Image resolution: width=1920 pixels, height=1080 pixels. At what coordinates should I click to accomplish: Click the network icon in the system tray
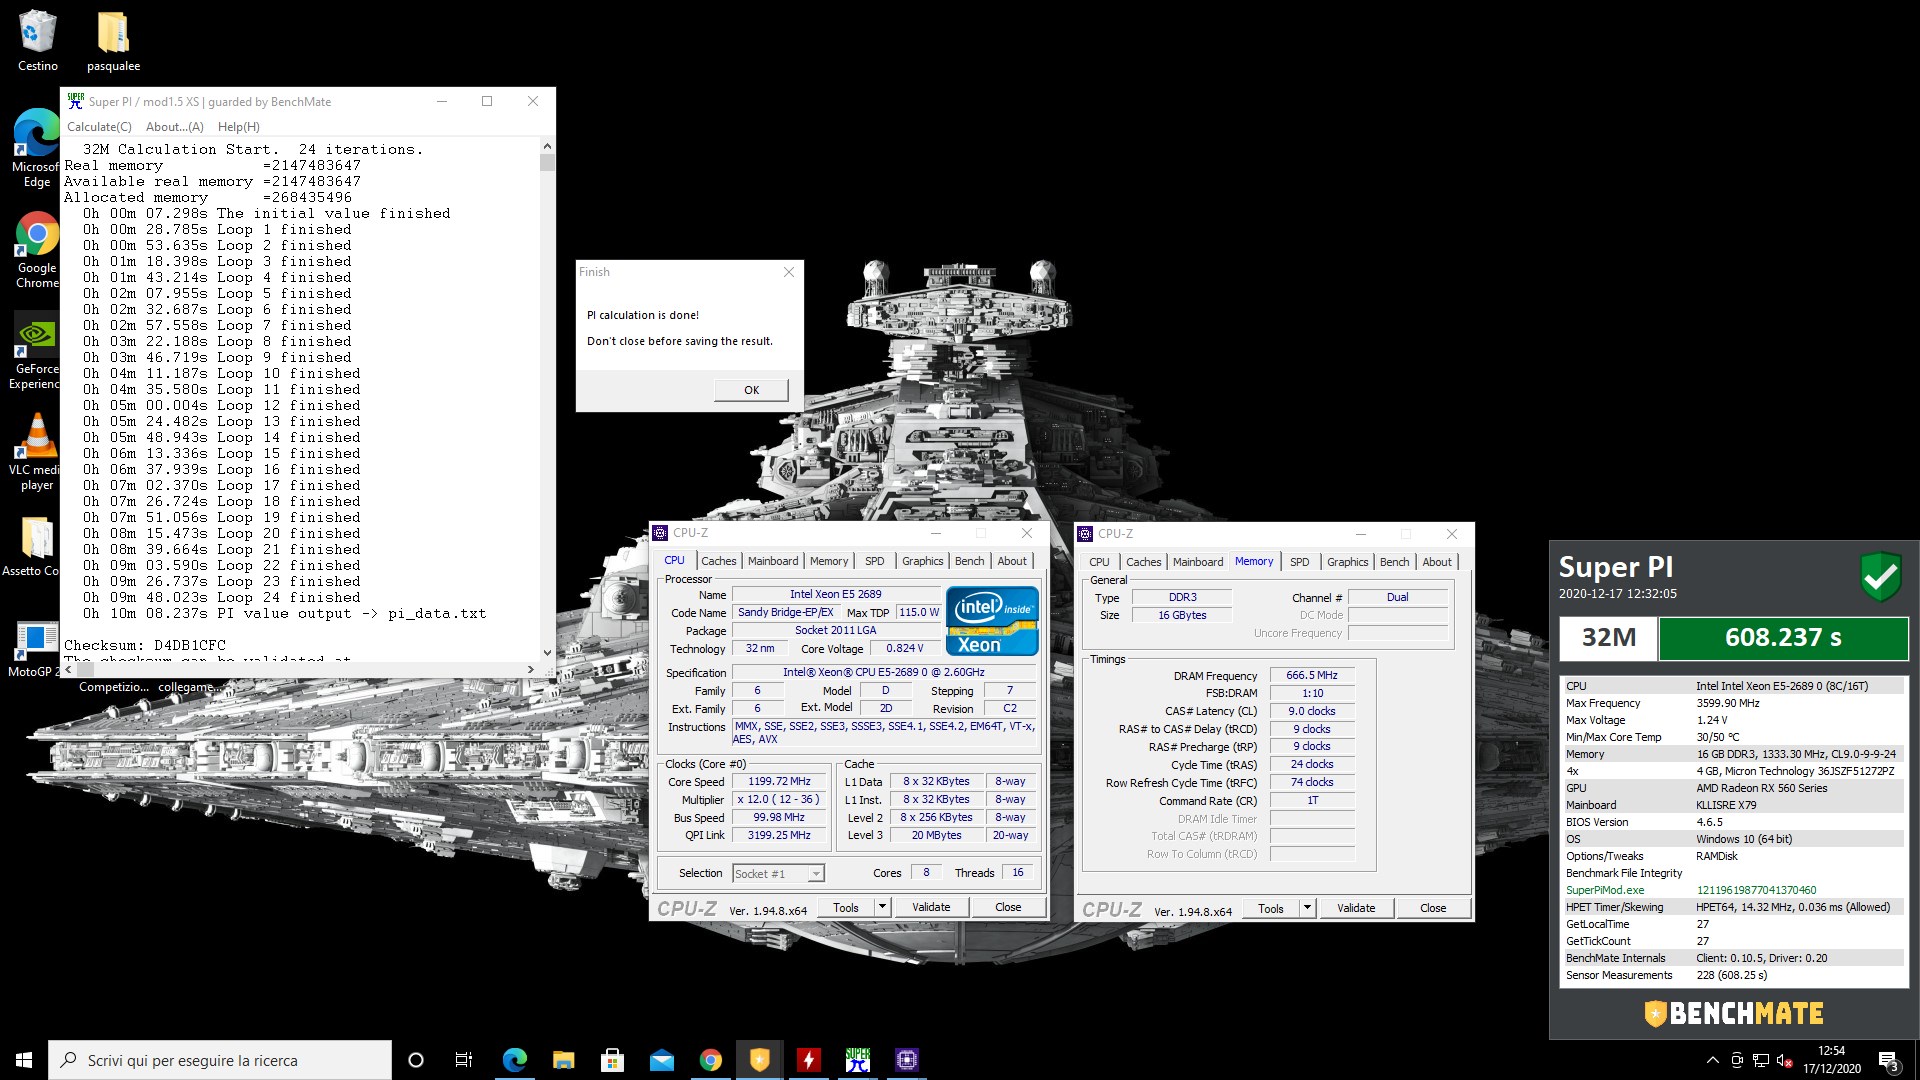click(1760, 1060)
